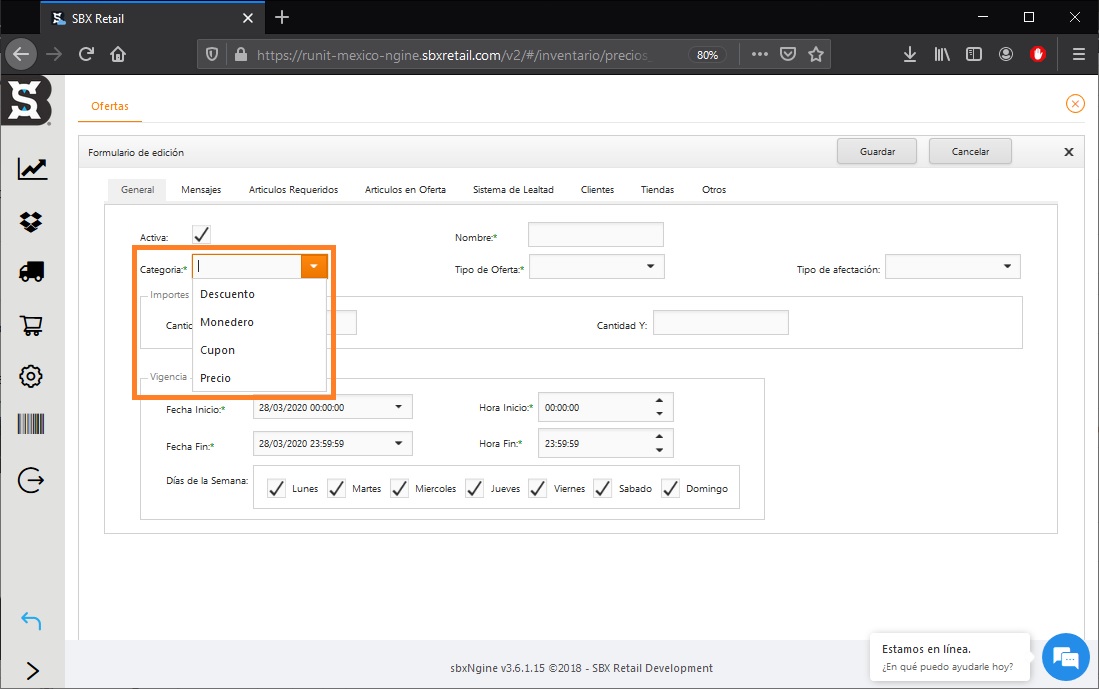Uncheck the Lunes checkbox
Image resolution: width=1099 pixels, height=689 pixels.
(x=276, y=489)
